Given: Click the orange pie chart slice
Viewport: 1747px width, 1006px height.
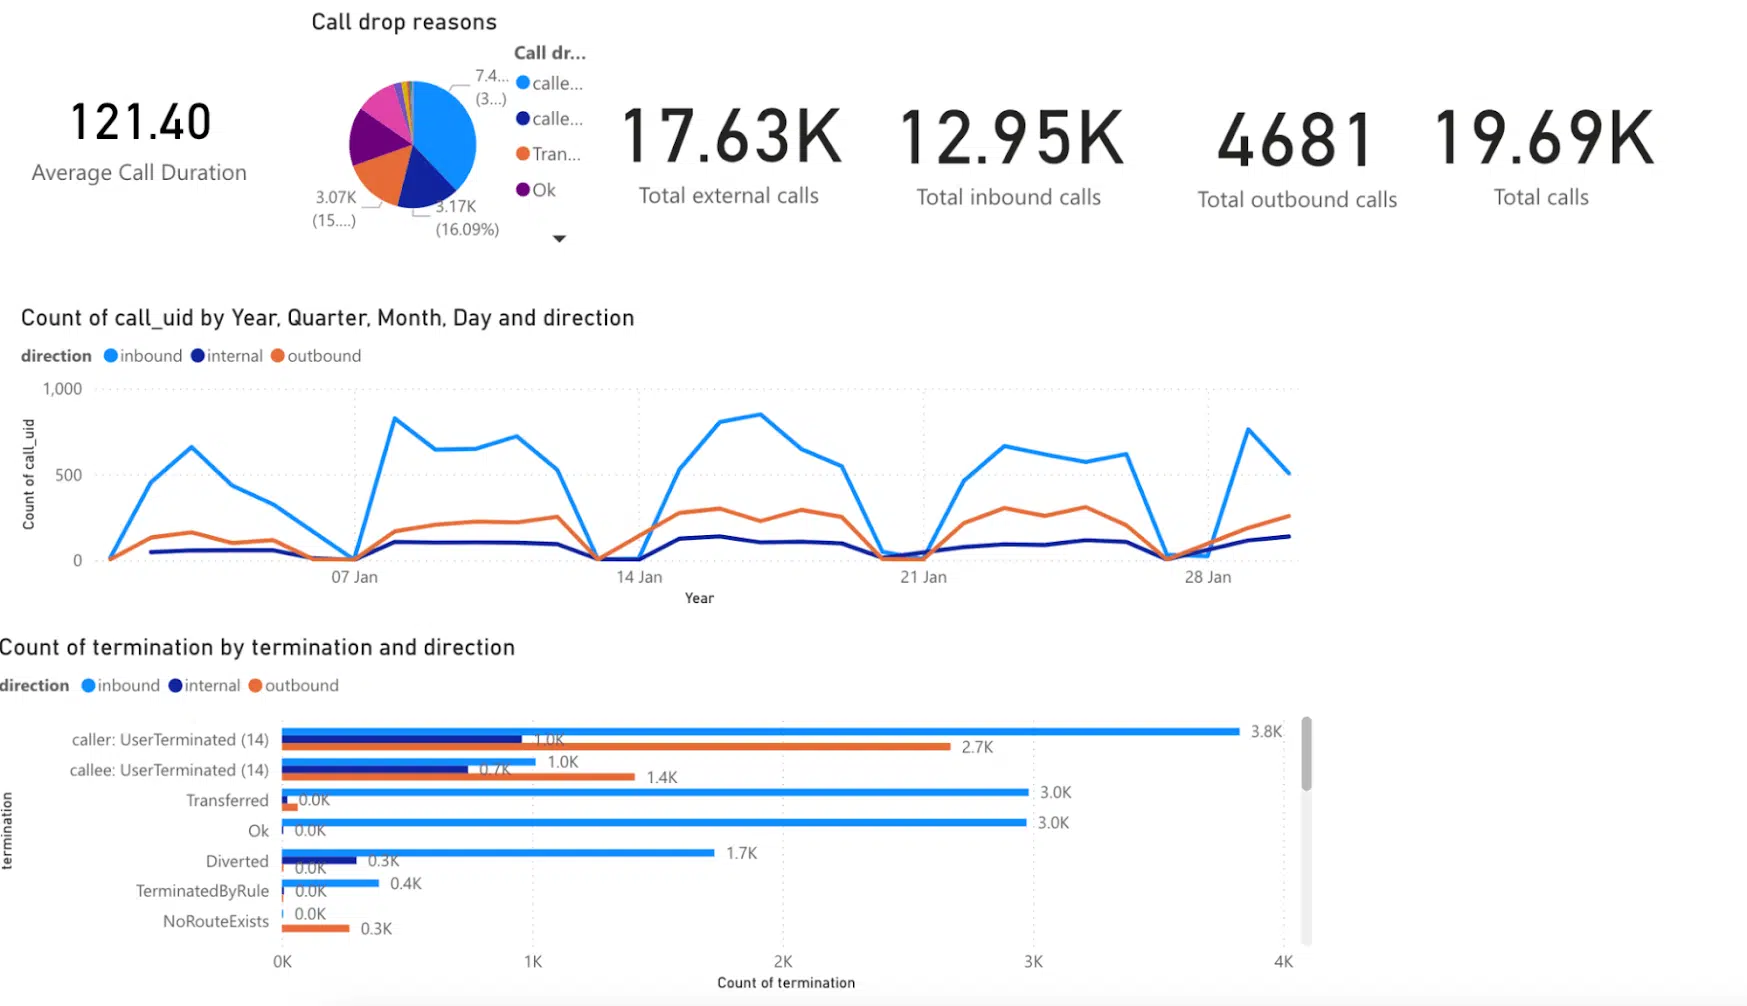Looking at the screenshot, I should (383, 175).
